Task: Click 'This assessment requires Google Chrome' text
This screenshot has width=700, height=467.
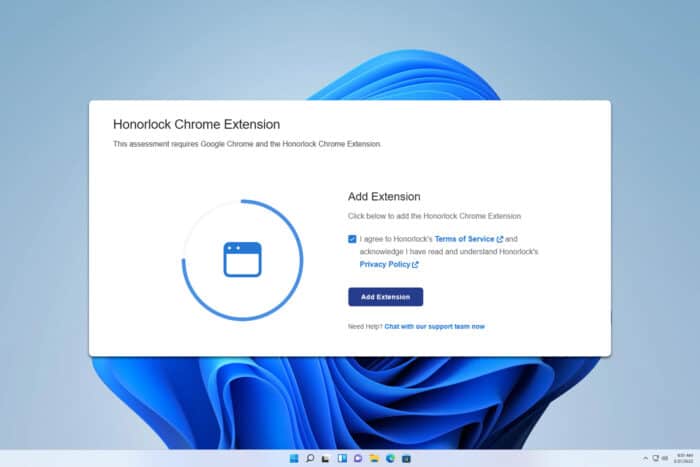Action: tap(183, 144)
